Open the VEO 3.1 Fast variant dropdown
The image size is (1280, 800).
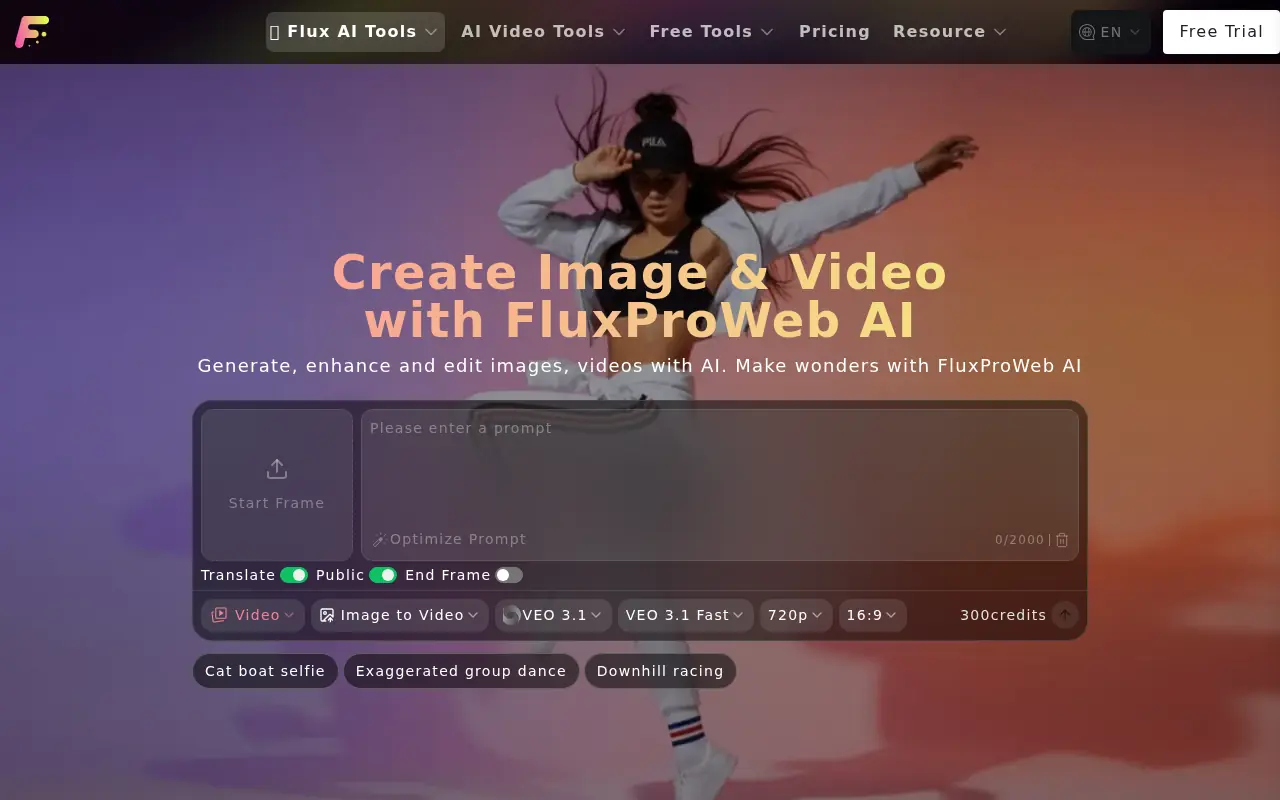685,615
